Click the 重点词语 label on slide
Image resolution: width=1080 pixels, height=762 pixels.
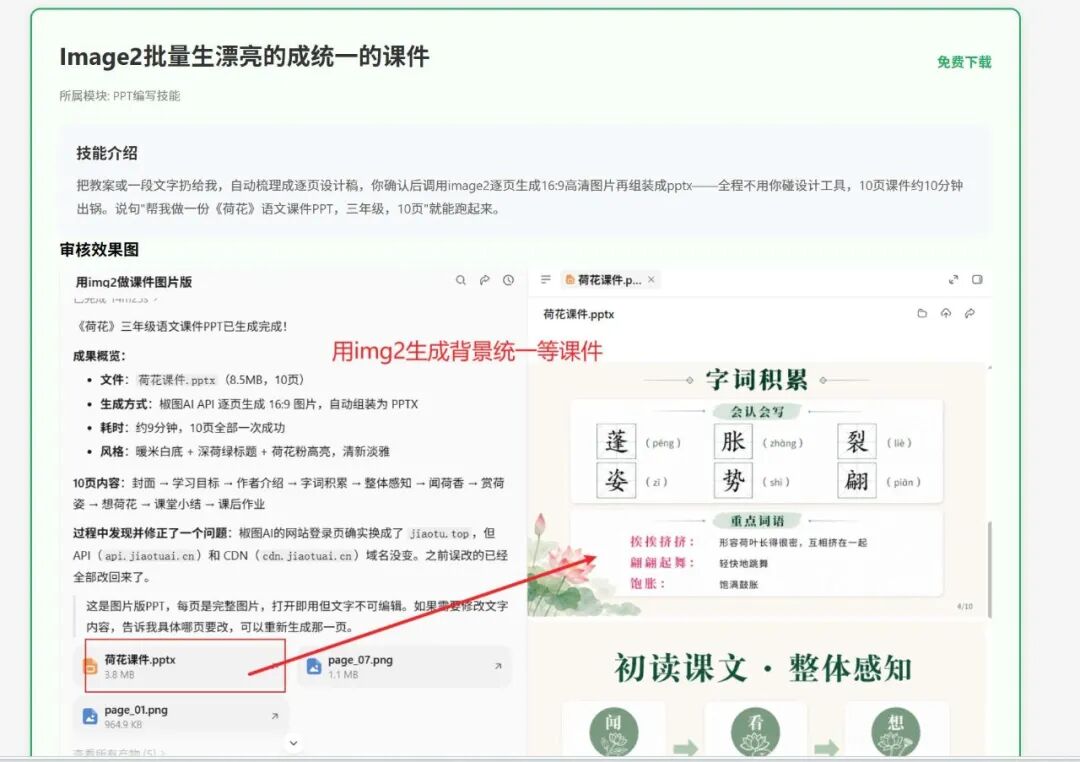tap(757, 521)
